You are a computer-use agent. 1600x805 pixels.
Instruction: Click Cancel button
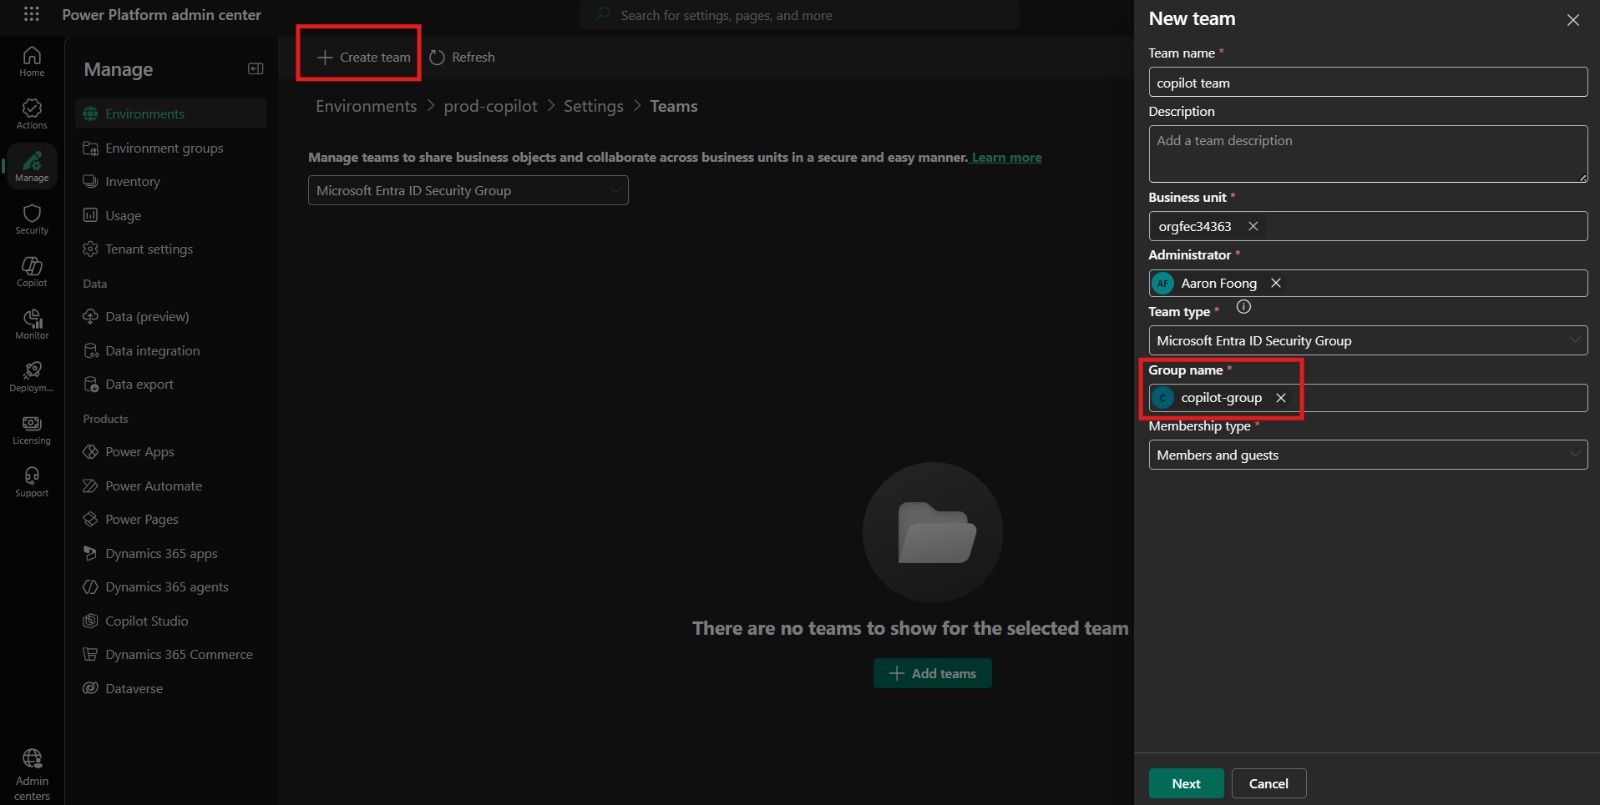pyautogui.click(x=1269, y=783)
